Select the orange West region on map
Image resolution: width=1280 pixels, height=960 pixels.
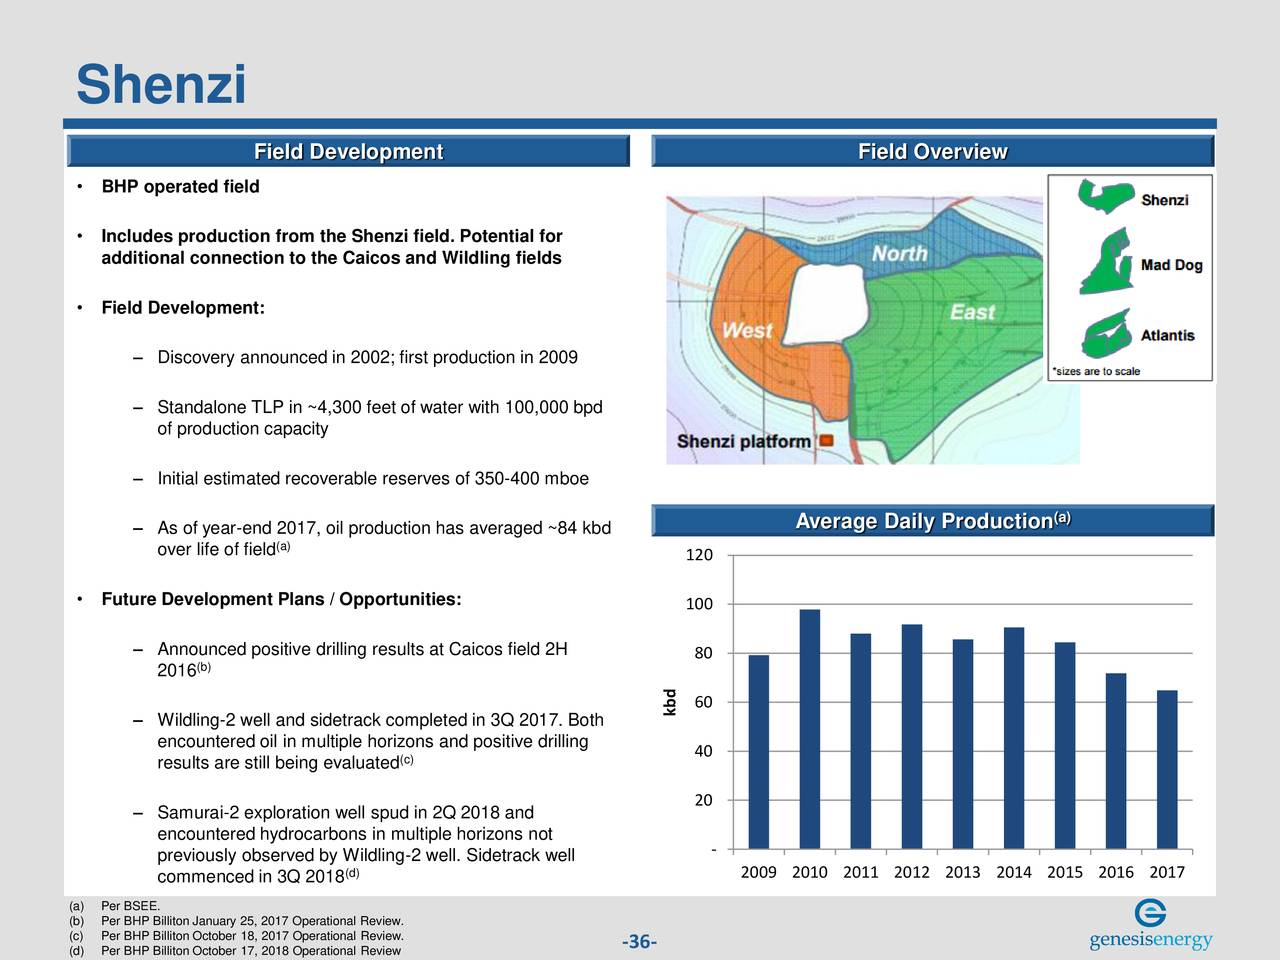[750, 330]
